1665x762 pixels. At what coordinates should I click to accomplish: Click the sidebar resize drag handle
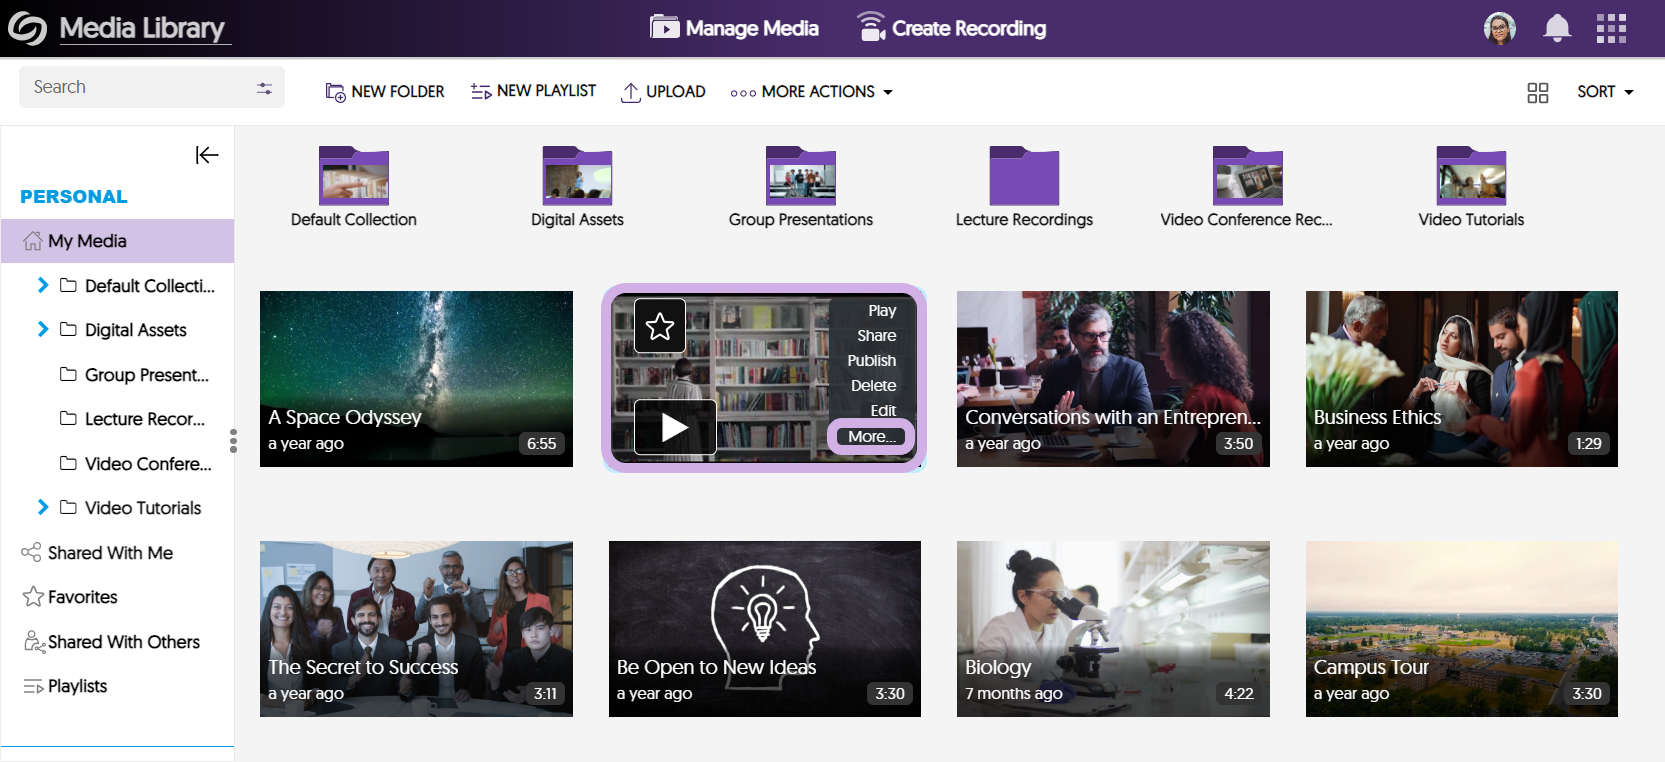(233, 441)
